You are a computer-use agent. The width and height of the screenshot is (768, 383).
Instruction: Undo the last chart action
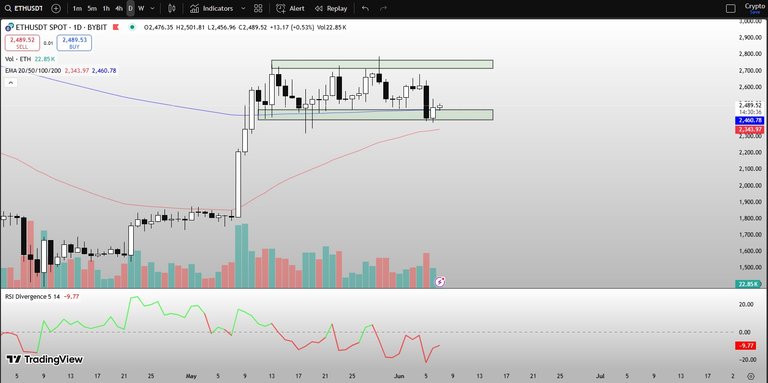[x=365, y=8]
